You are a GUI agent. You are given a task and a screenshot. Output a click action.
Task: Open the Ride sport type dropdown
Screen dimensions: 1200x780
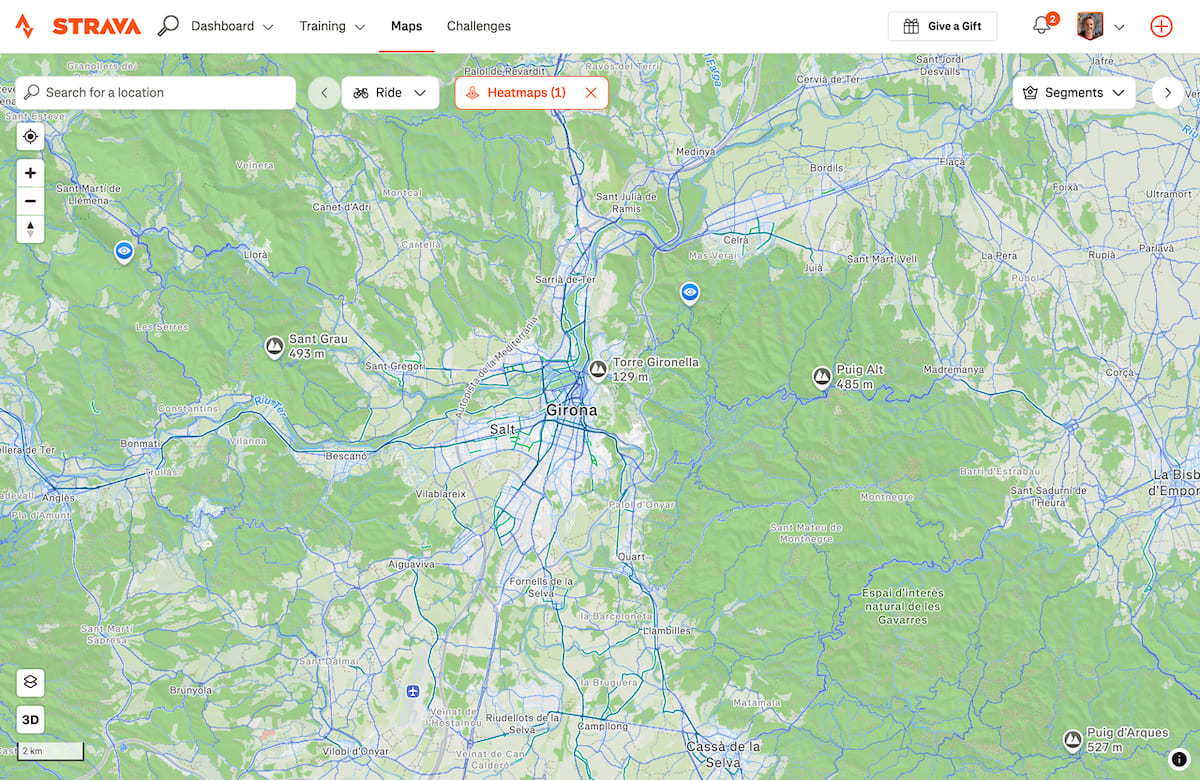pos(390,93)
